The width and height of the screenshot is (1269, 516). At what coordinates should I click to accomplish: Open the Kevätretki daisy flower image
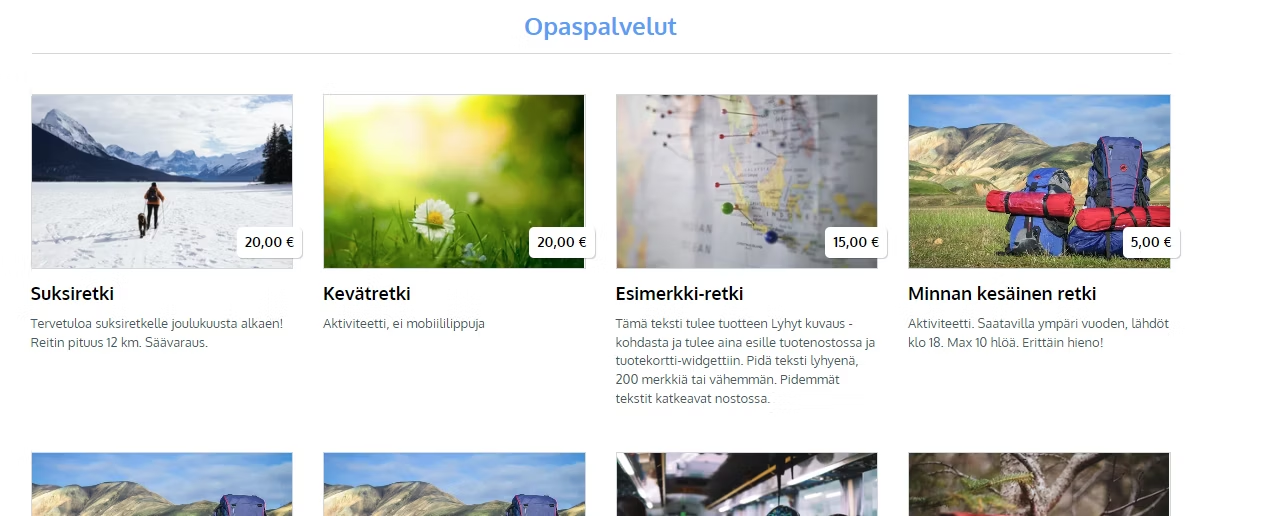click(454, 181)
